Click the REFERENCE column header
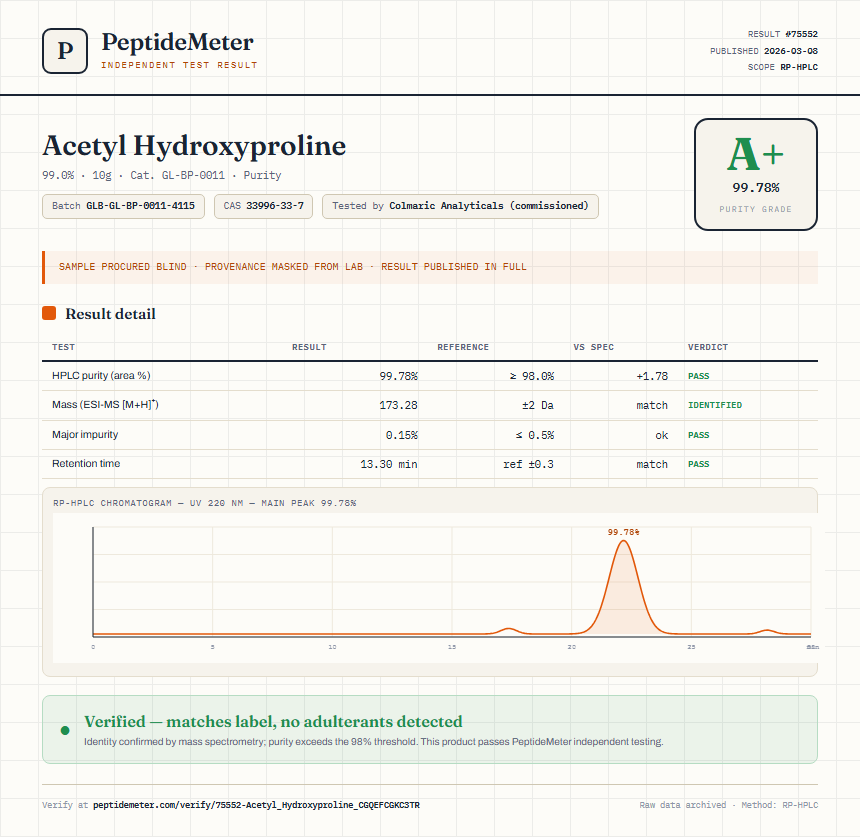This screenshot has height=837, width=860. click(x=462, y=347)
